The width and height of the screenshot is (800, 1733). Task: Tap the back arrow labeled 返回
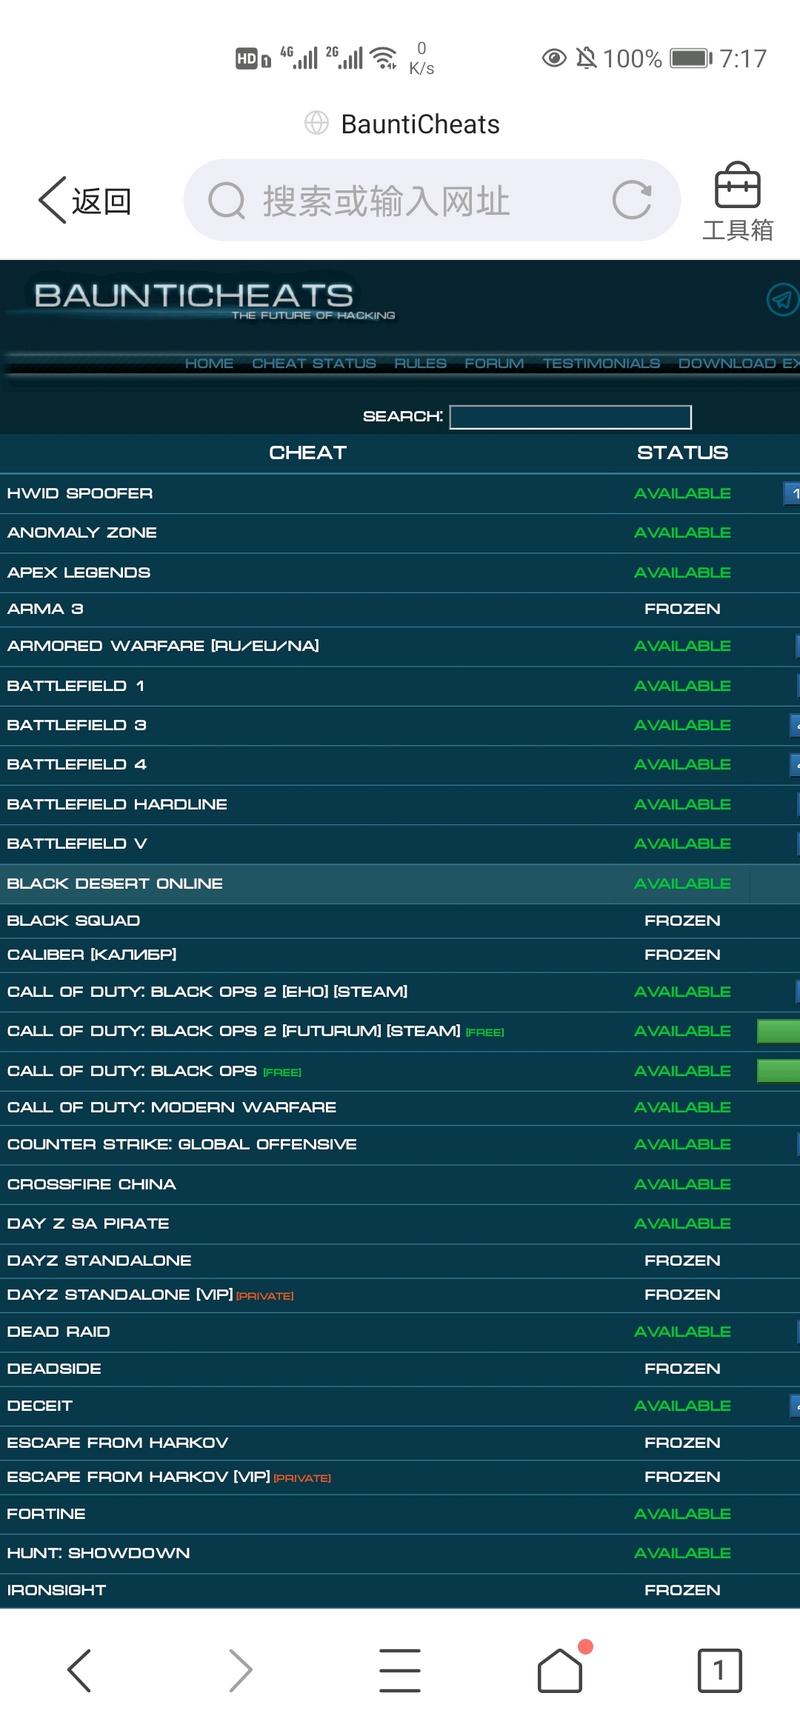pyautogui.click(x=85, y=201)
